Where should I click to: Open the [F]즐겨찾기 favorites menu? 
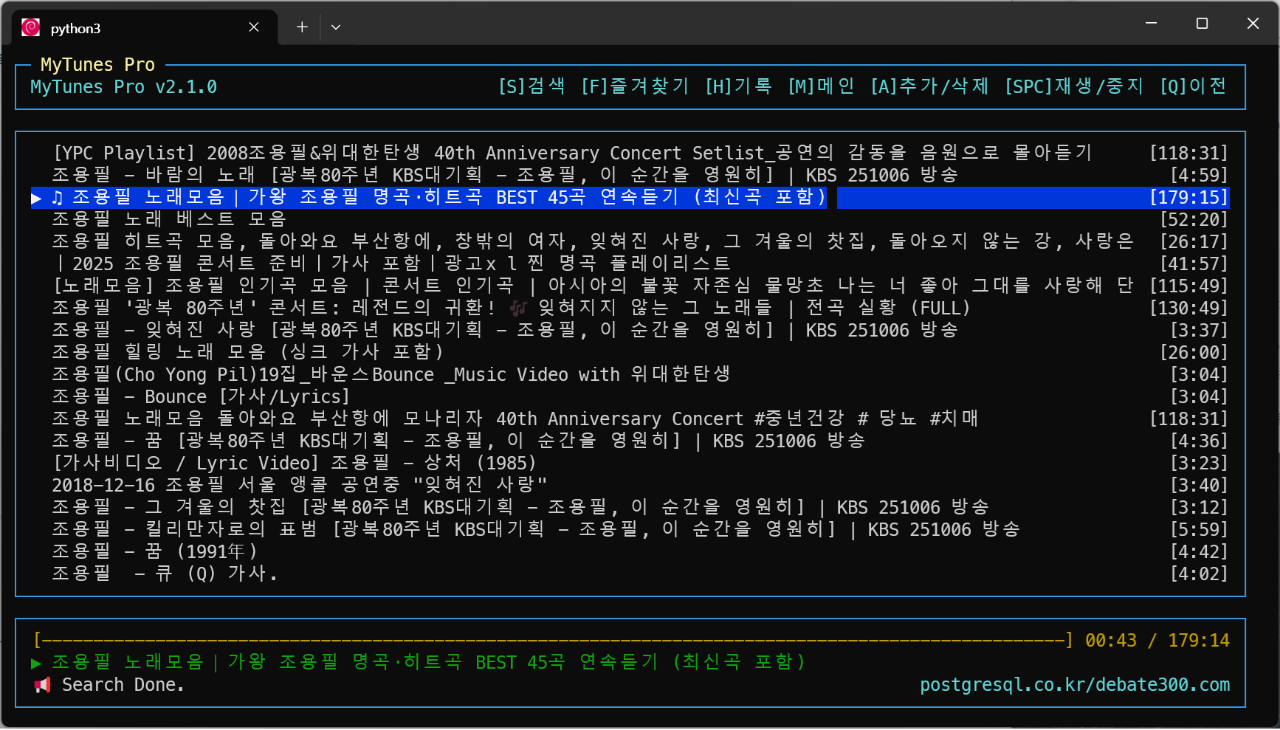pyautogui.click(x=635, y=86)
